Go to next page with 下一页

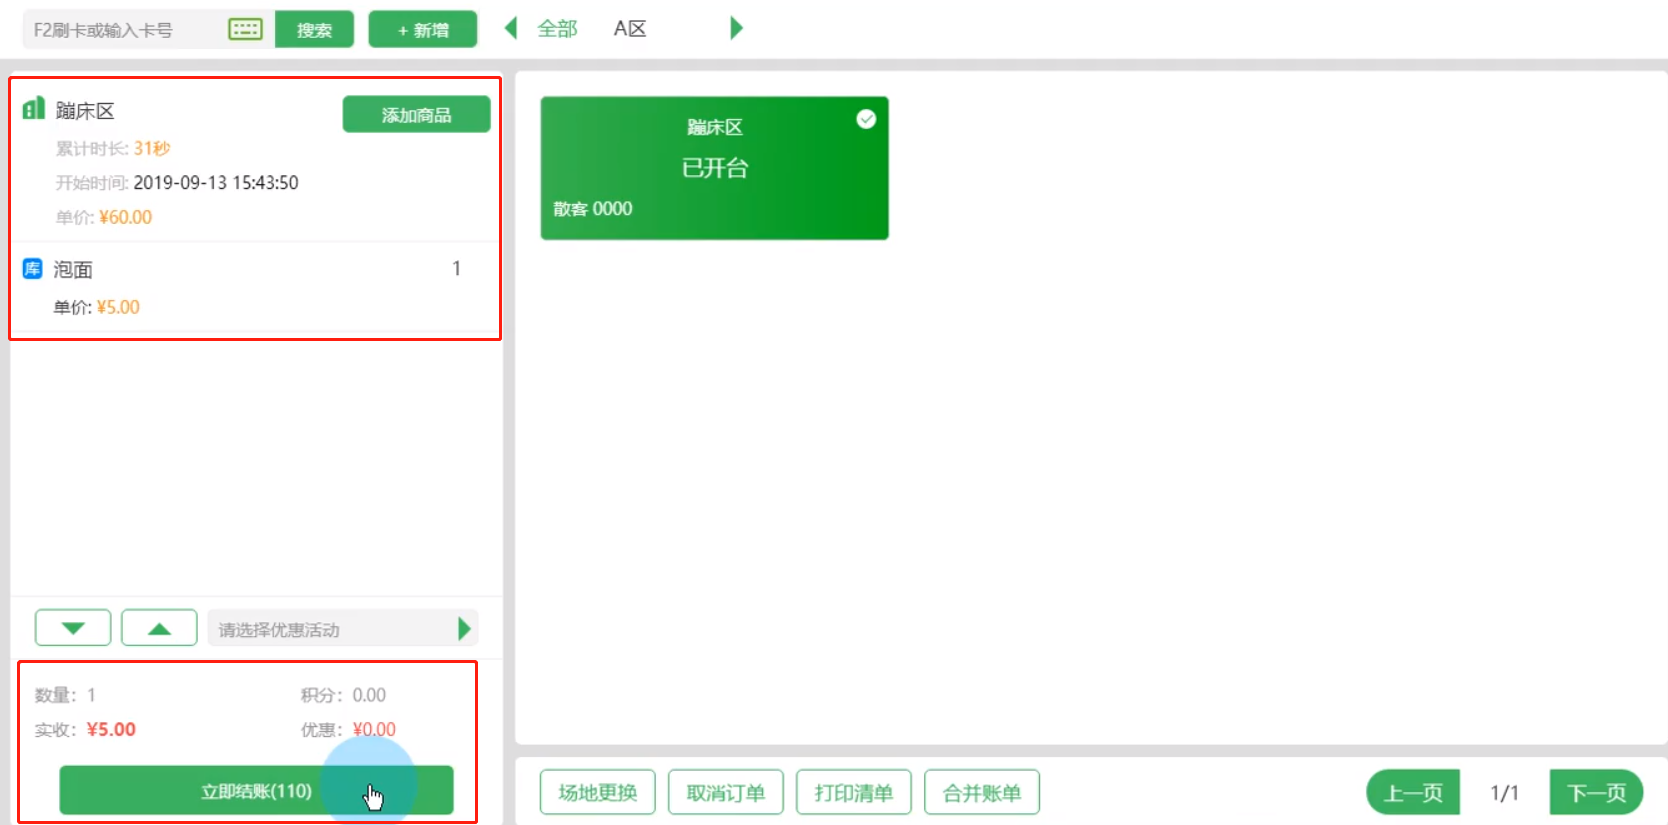coord(1596,793)
